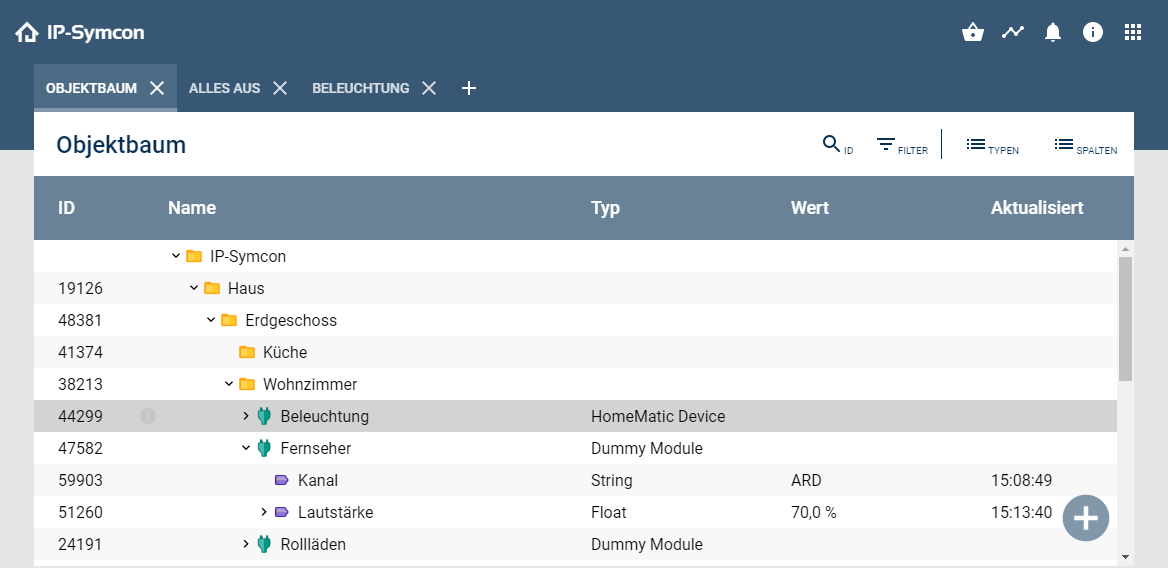Switch to the Alles Aus tab

[x=224, y=88]
